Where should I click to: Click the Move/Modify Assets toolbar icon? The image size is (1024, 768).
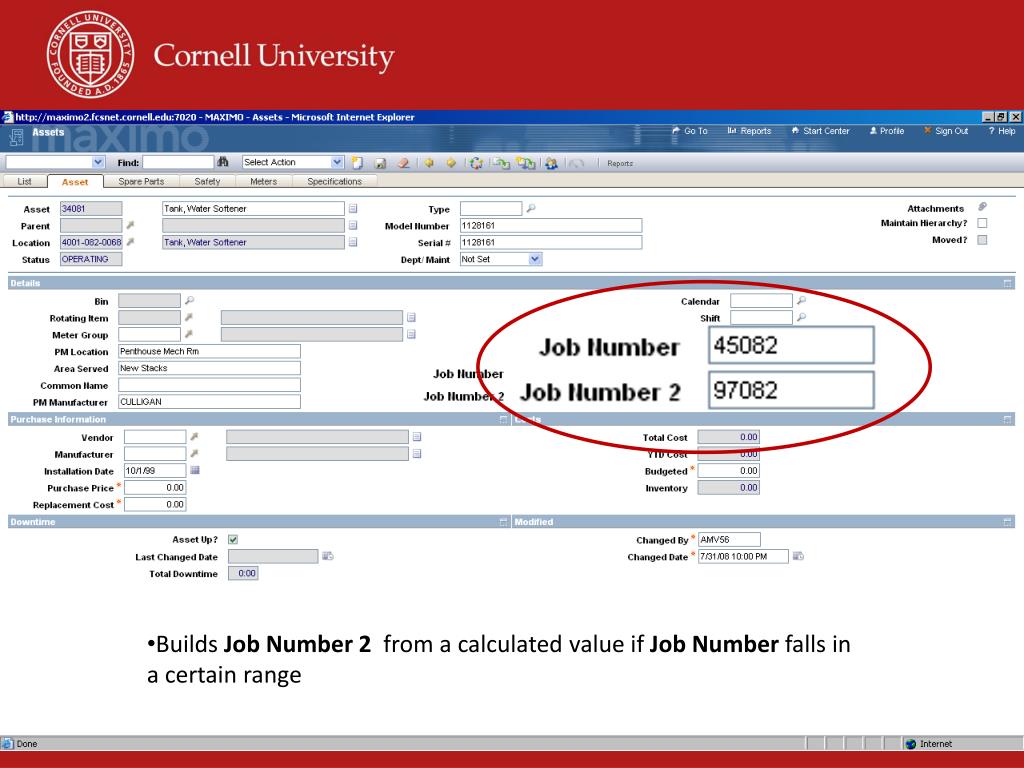501,163
